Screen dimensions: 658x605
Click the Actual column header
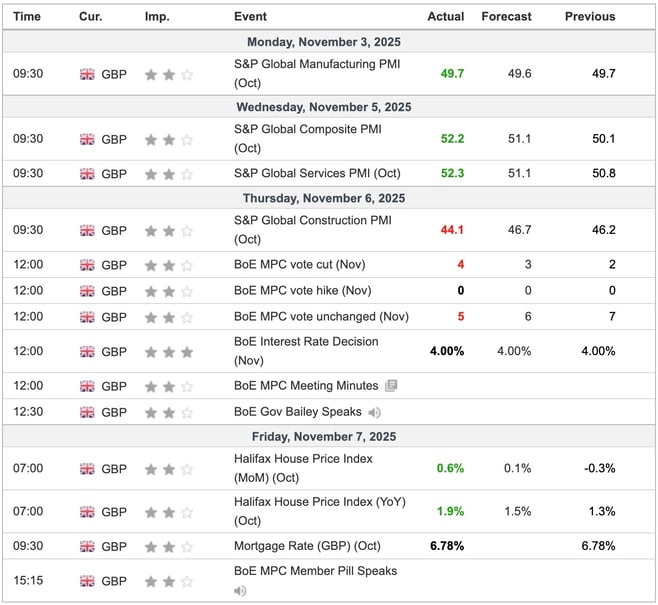[445, 17]
